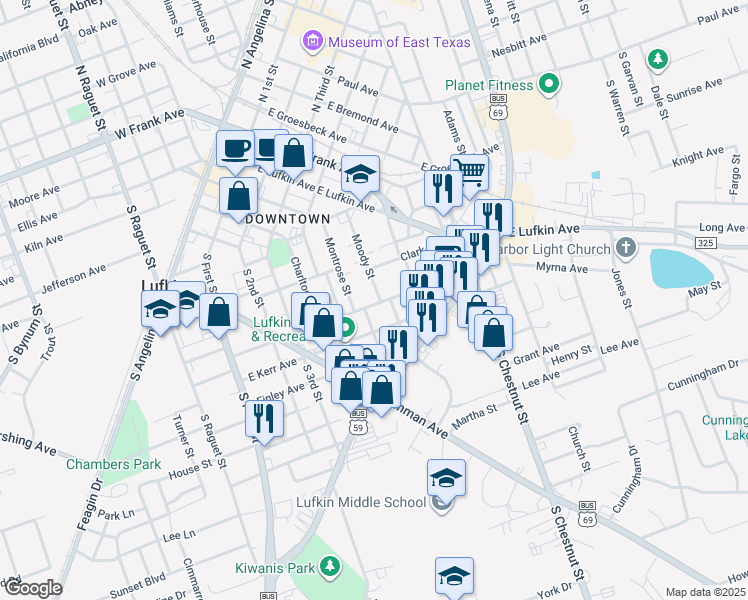Click the Museum of East Texas marker icon

312,41
